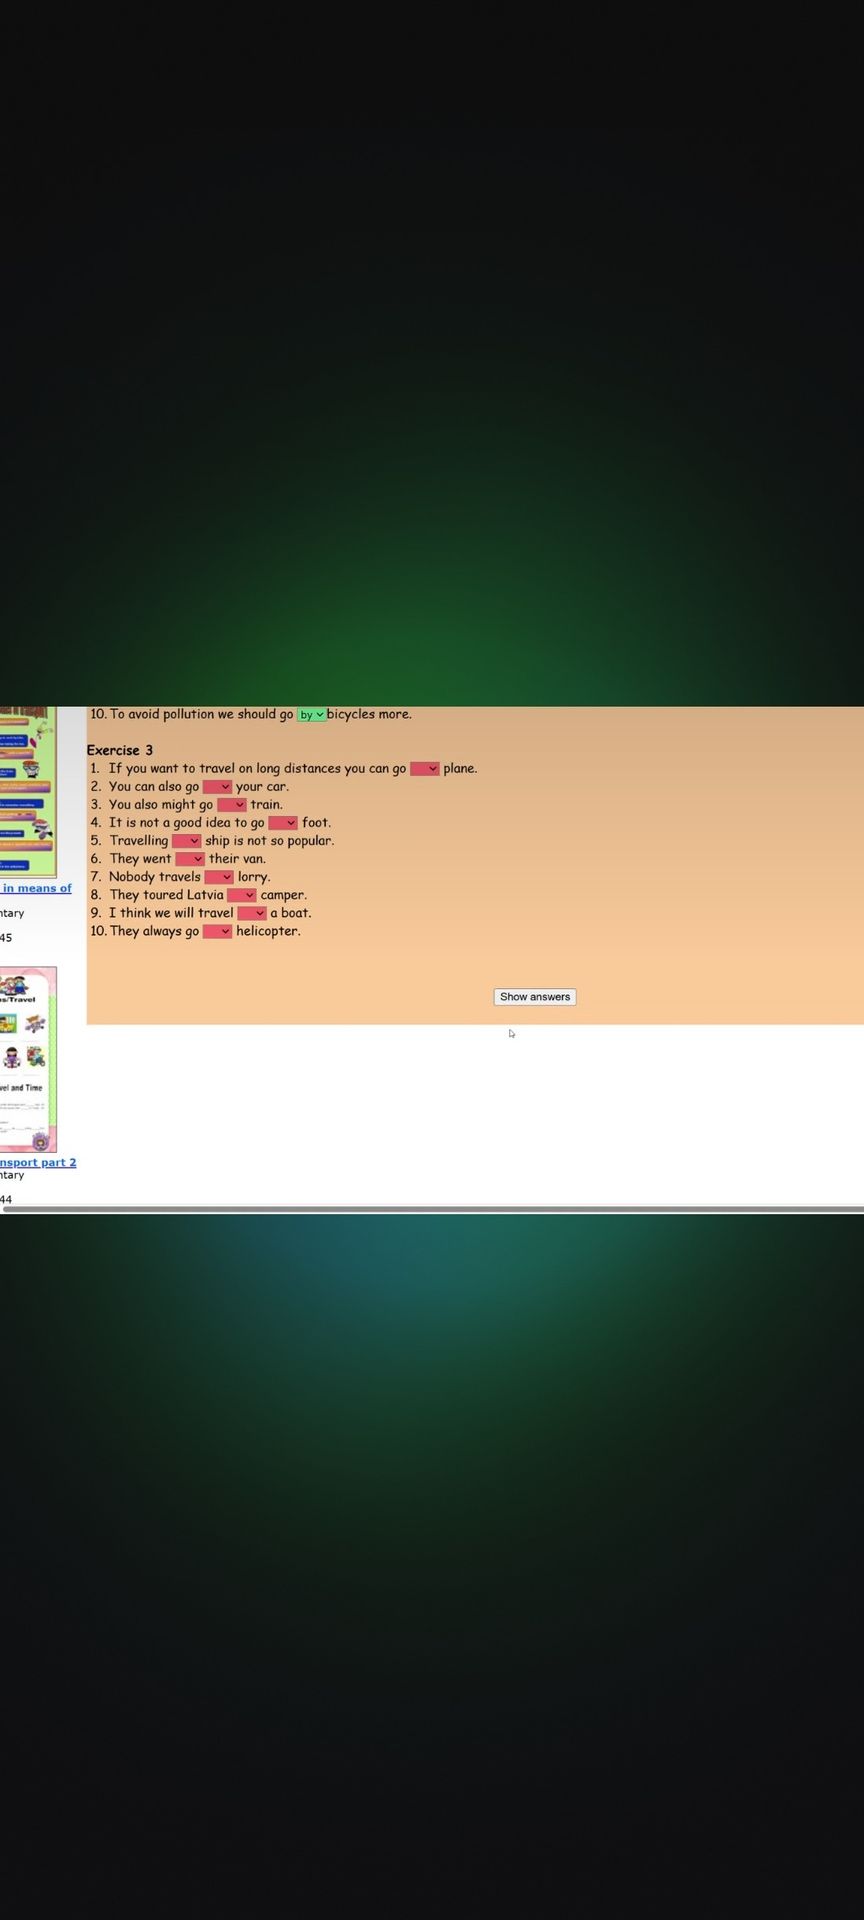
Task: Open green 'by' dropdown before 'bicycles more'
Action: point(311,715)
